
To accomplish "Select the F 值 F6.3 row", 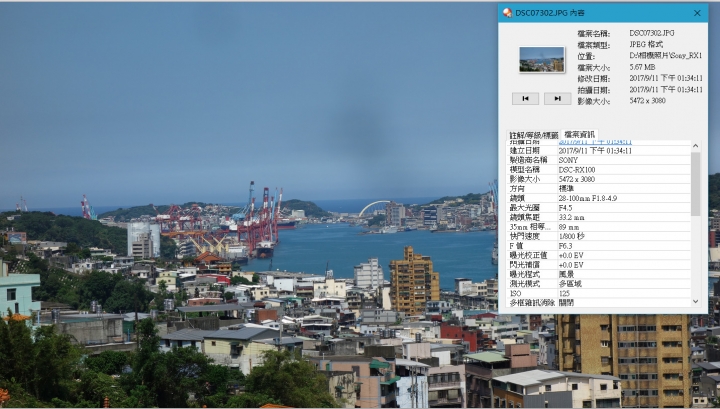I will pos(599,246).
